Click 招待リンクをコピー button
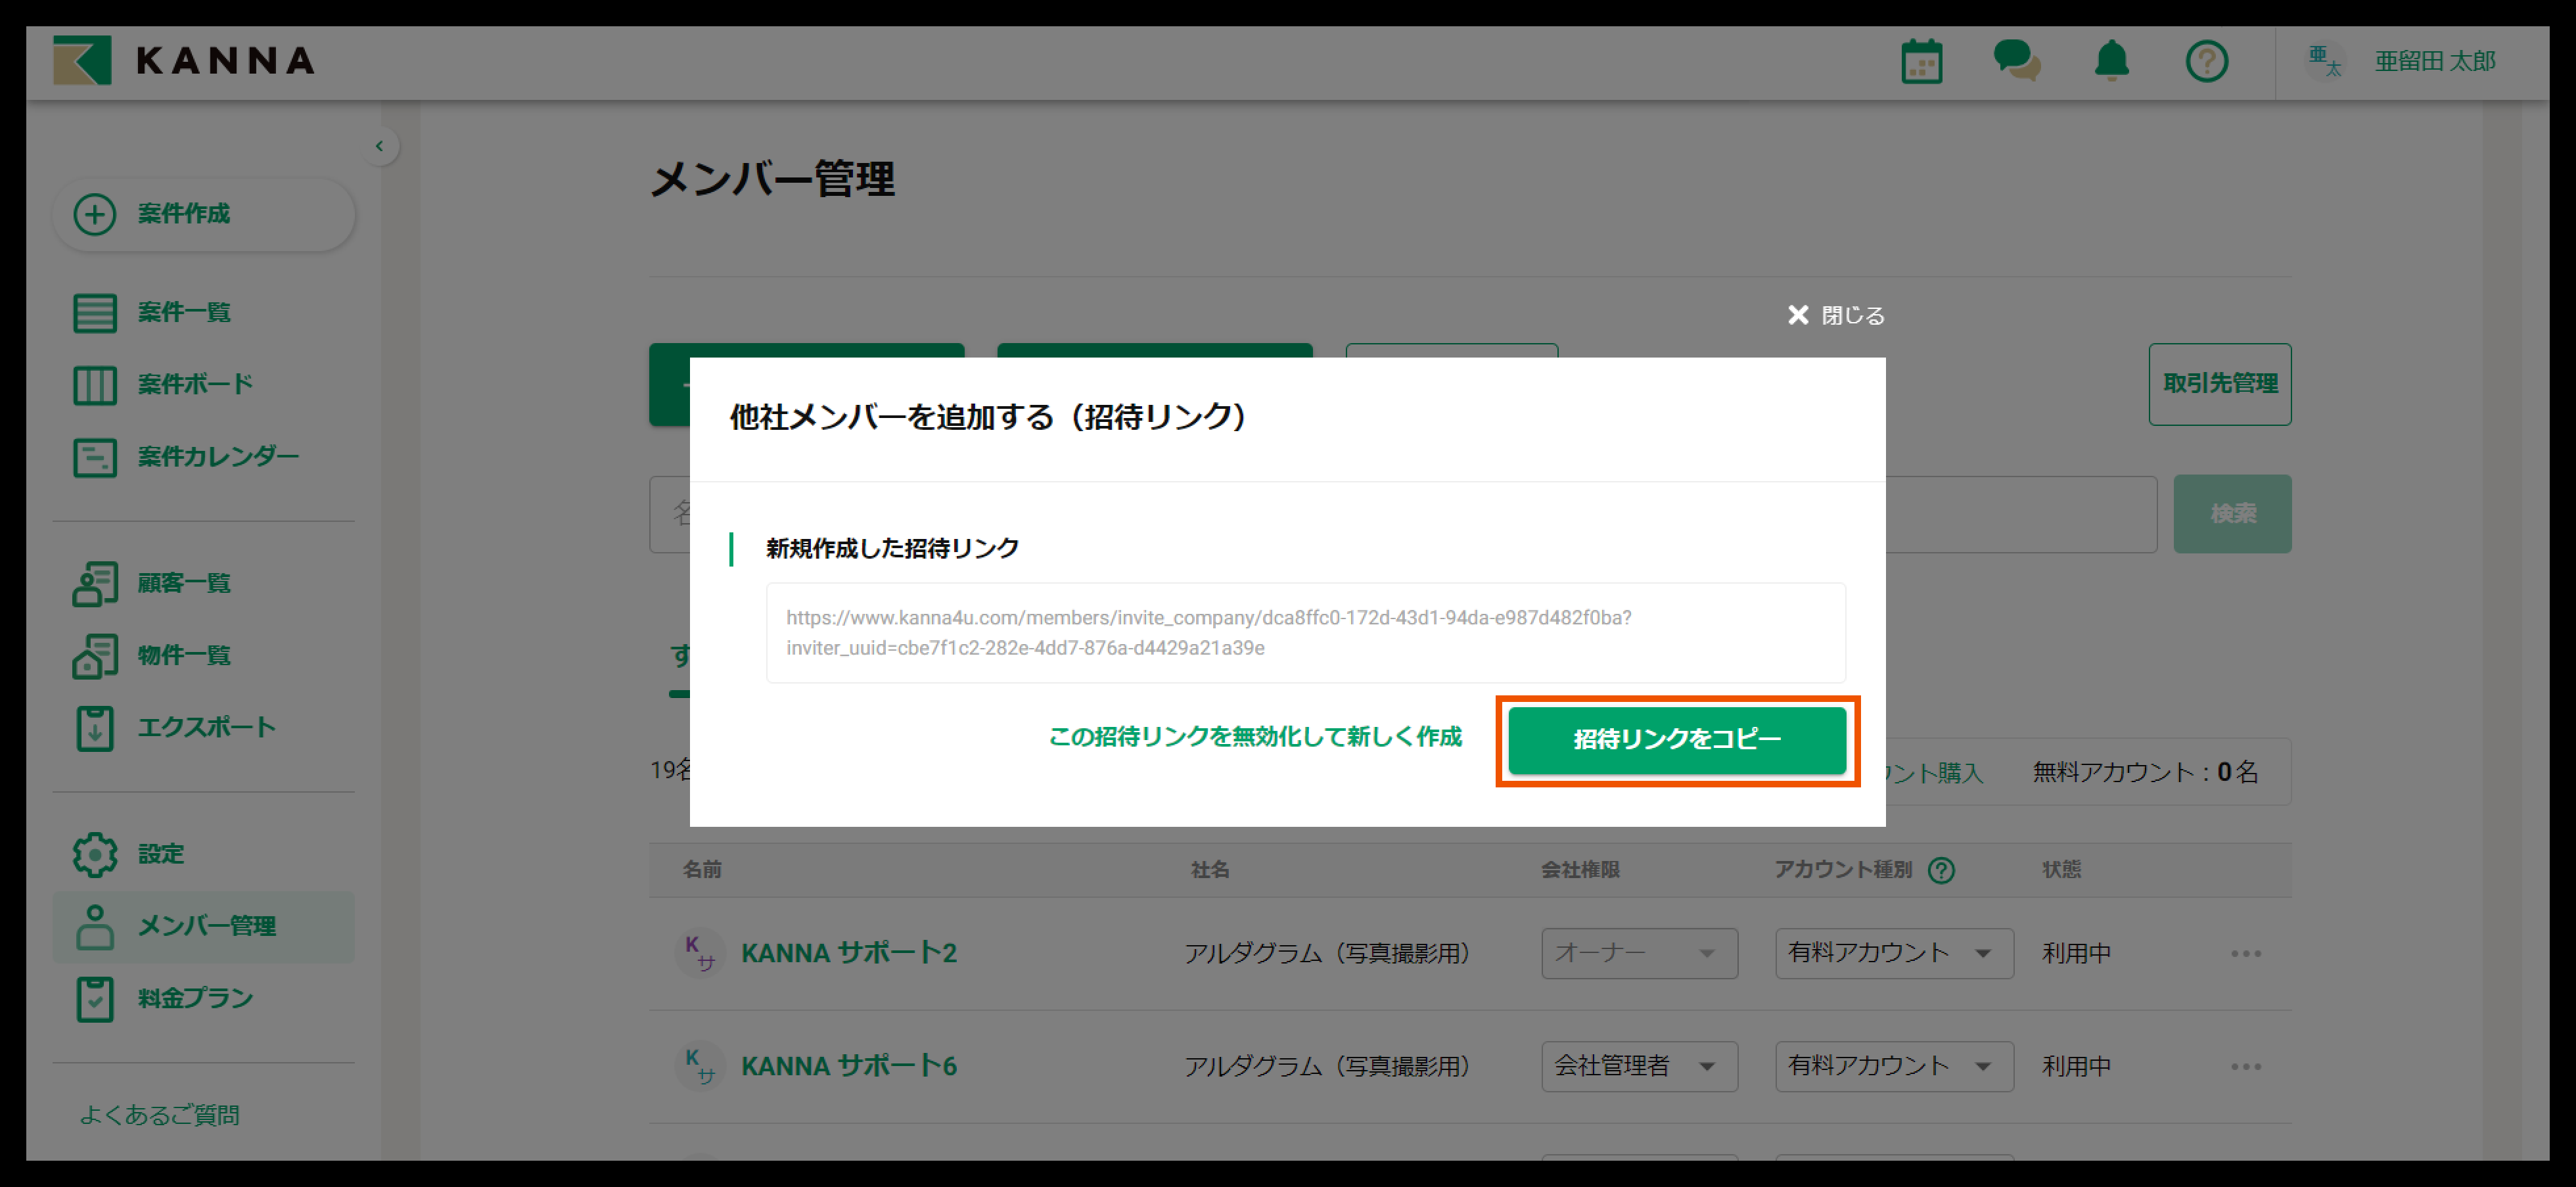Image resolution: width=2576 pixels, height=1187 pixels. tap(1676, 740)
